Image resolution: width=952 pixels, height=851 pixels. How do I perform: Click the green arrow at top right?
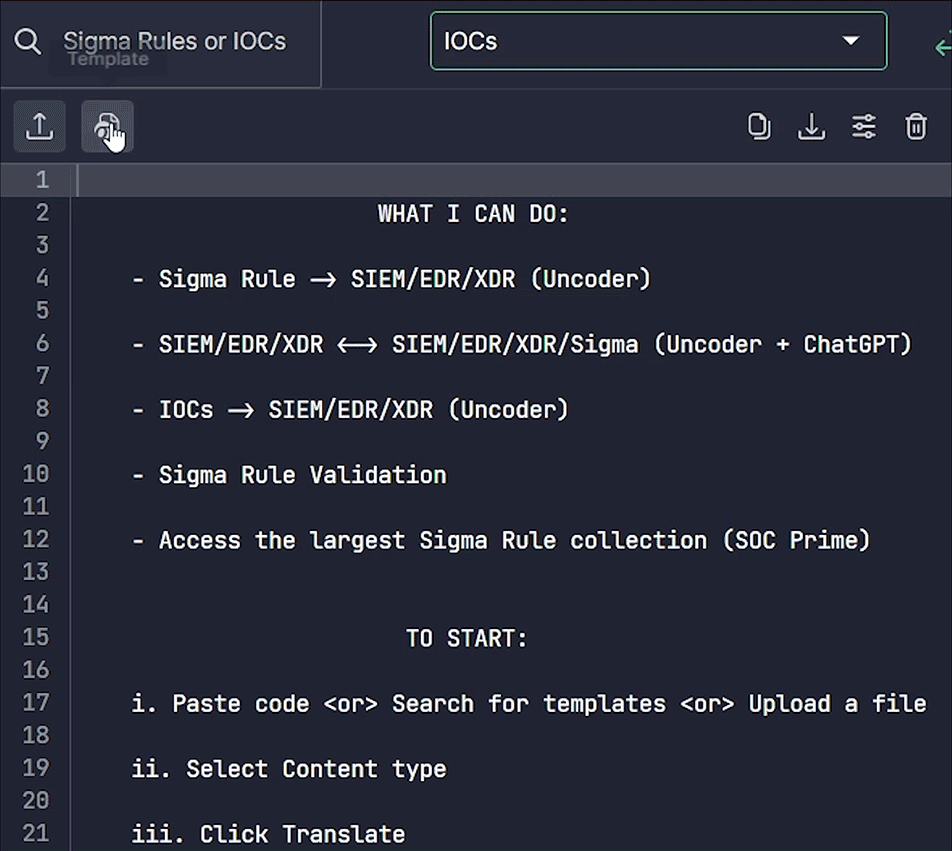(x=941, y=46)
